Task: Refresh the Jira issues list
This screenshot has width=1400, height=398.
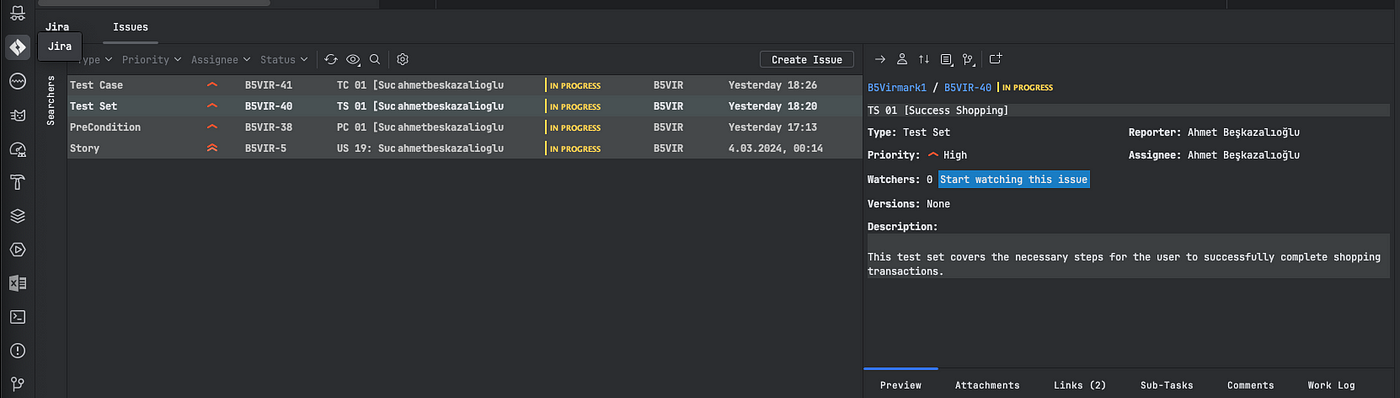Action: [331, 60]
